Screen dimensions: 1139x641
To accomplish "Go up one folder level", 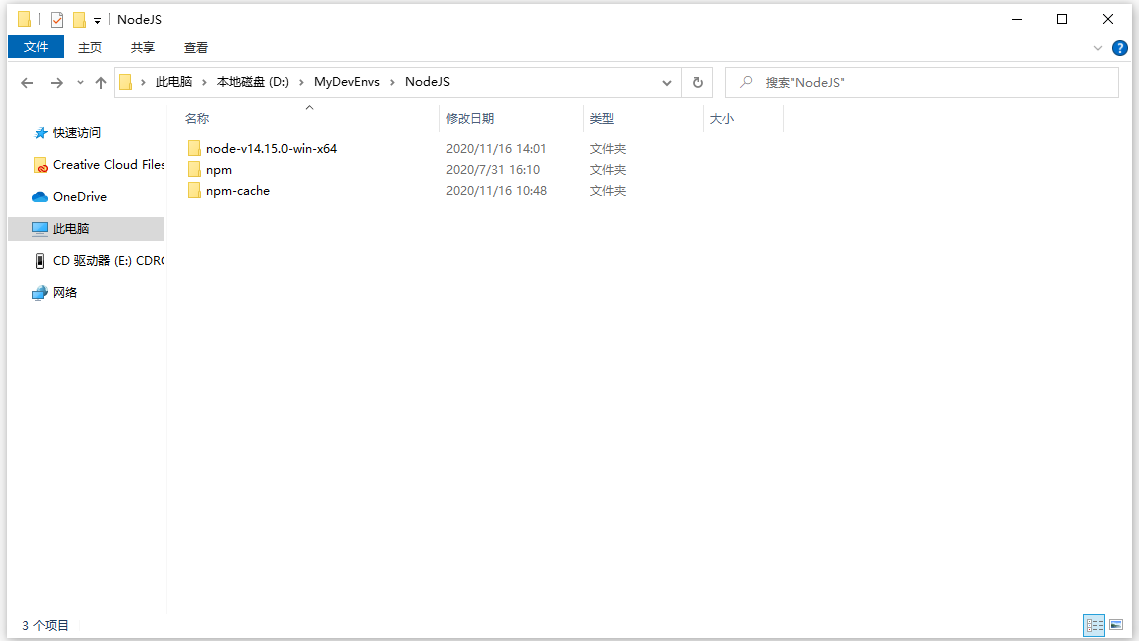I will pyautogui.click(x=101, y=83).
